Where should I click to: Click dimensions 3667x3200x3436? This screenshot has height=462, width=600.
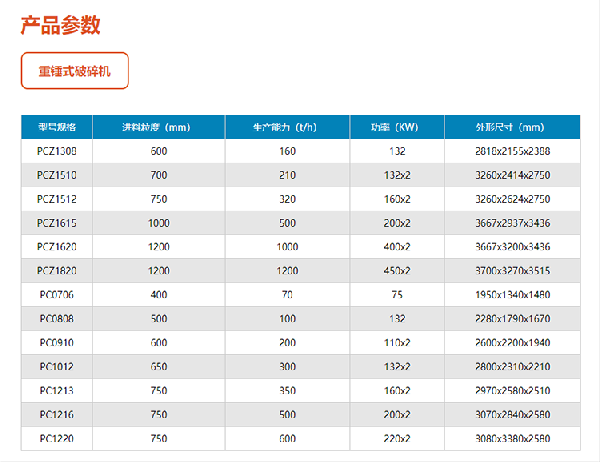[512, 247]
